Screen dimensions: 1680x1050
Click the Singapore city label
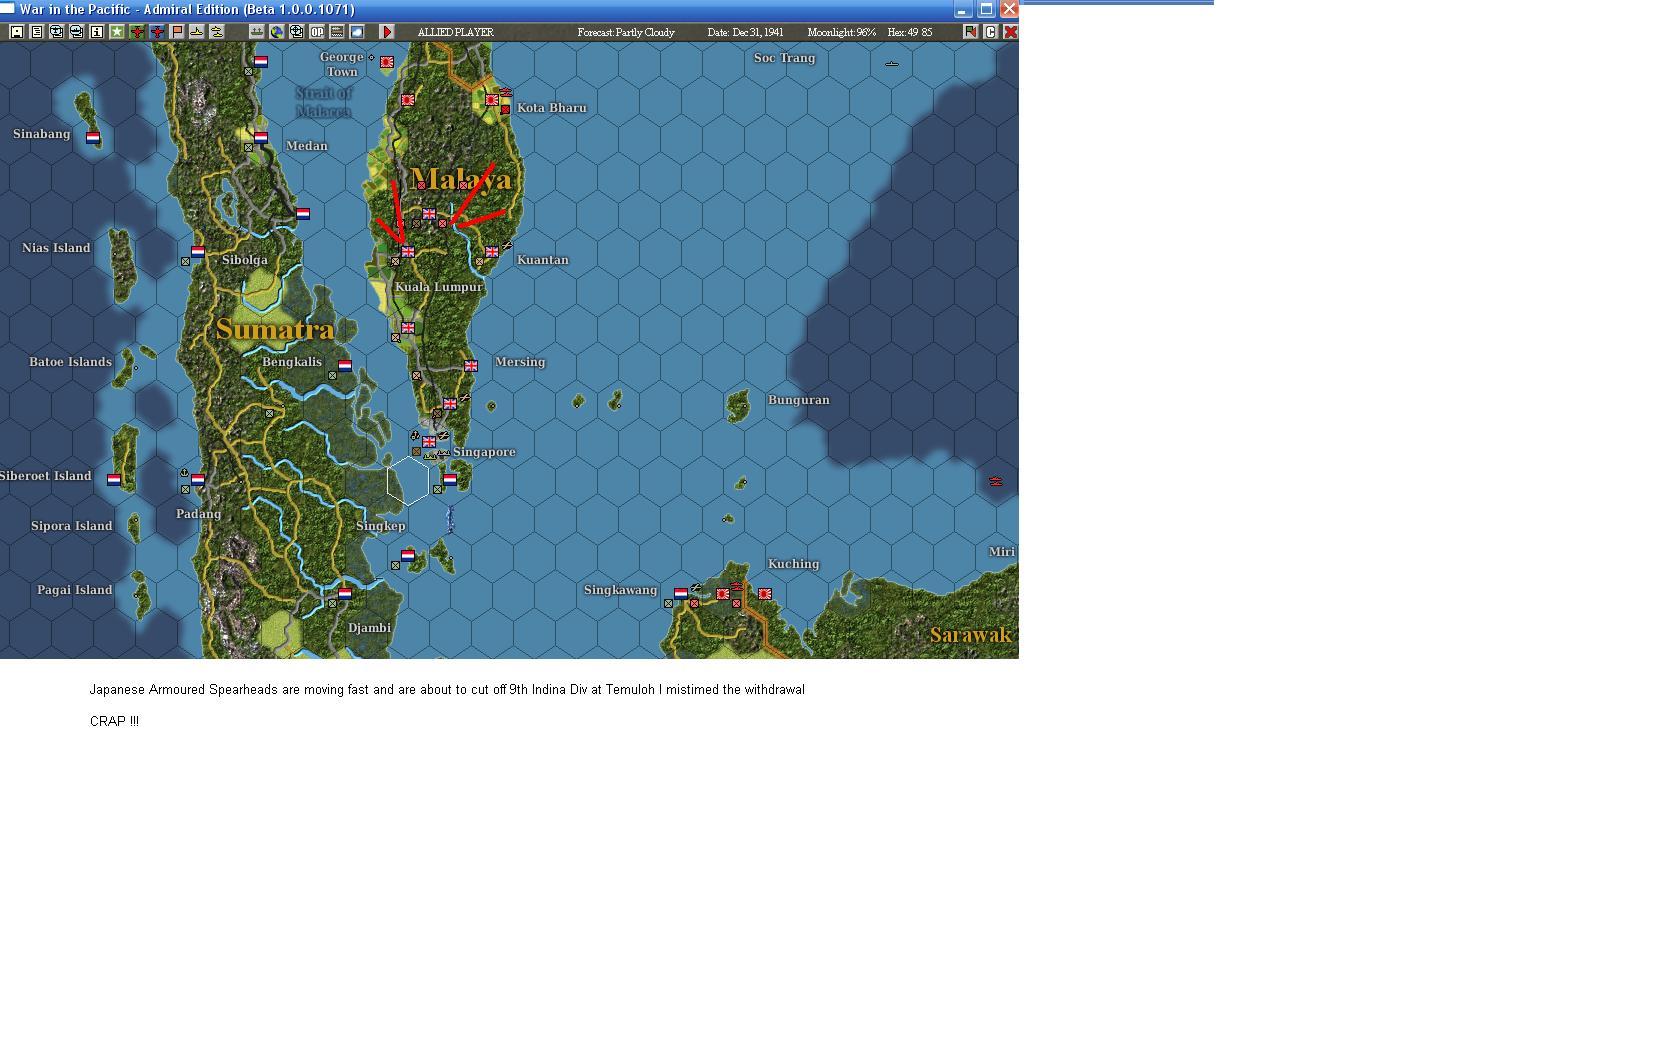tap(484, 452)
